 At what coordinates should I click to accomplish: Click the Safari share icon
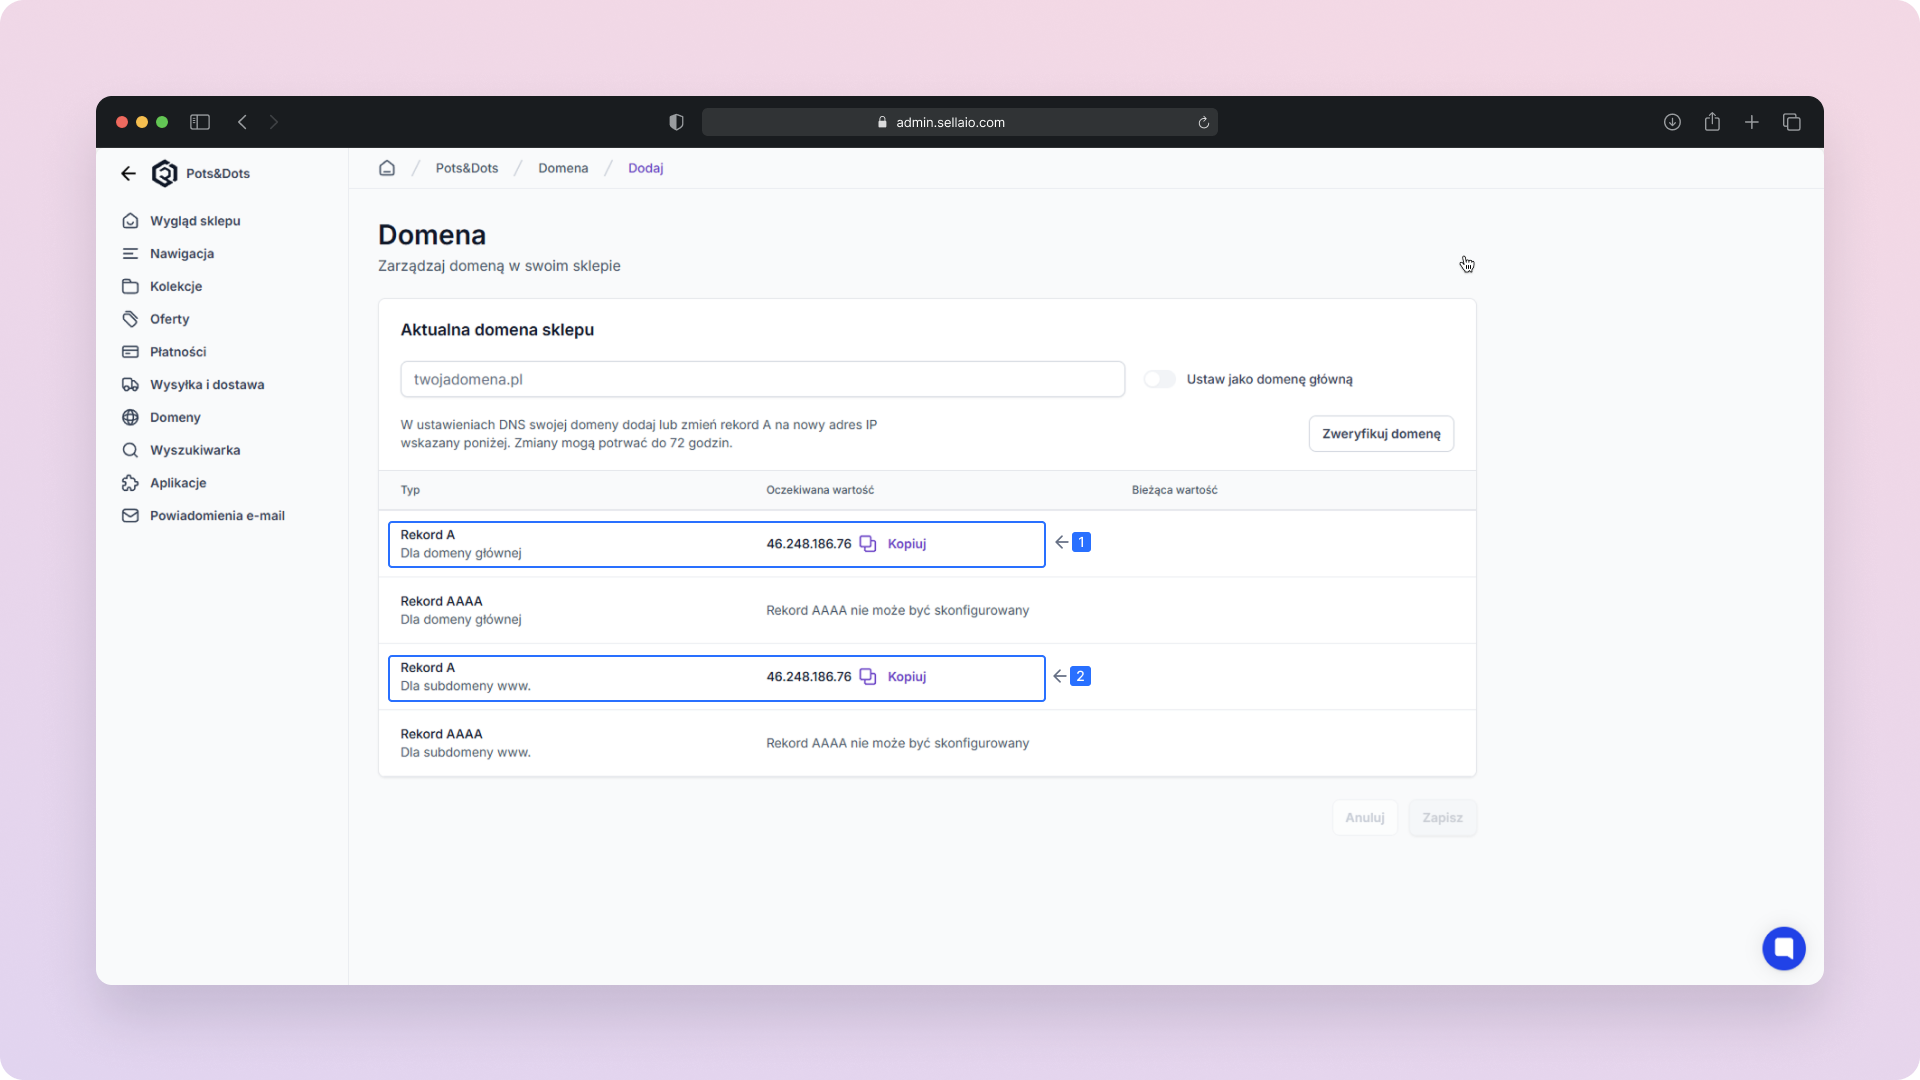pyautogui.click(x=1712, y=122)
